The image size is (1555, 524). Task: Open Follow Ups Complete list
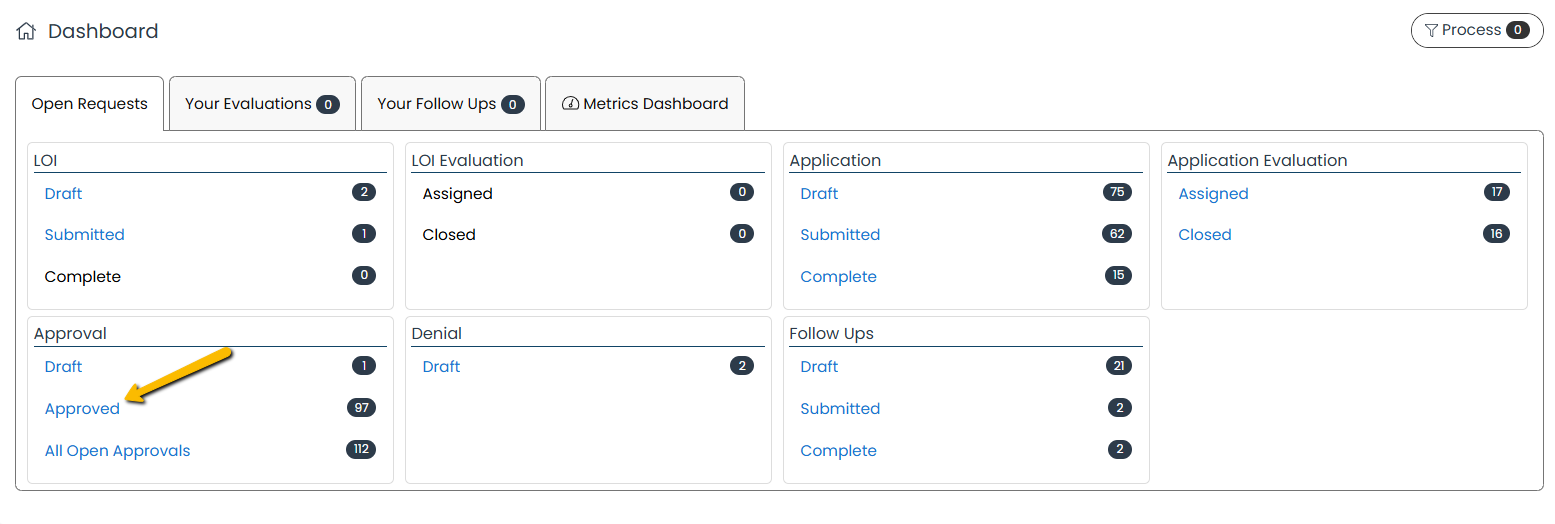tap(838, 451)
